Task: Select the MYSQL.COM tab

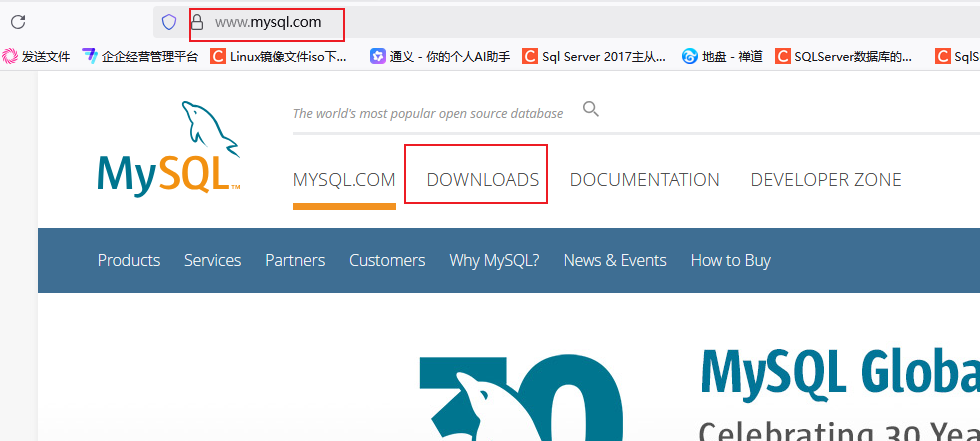Action: click(344, 180)
